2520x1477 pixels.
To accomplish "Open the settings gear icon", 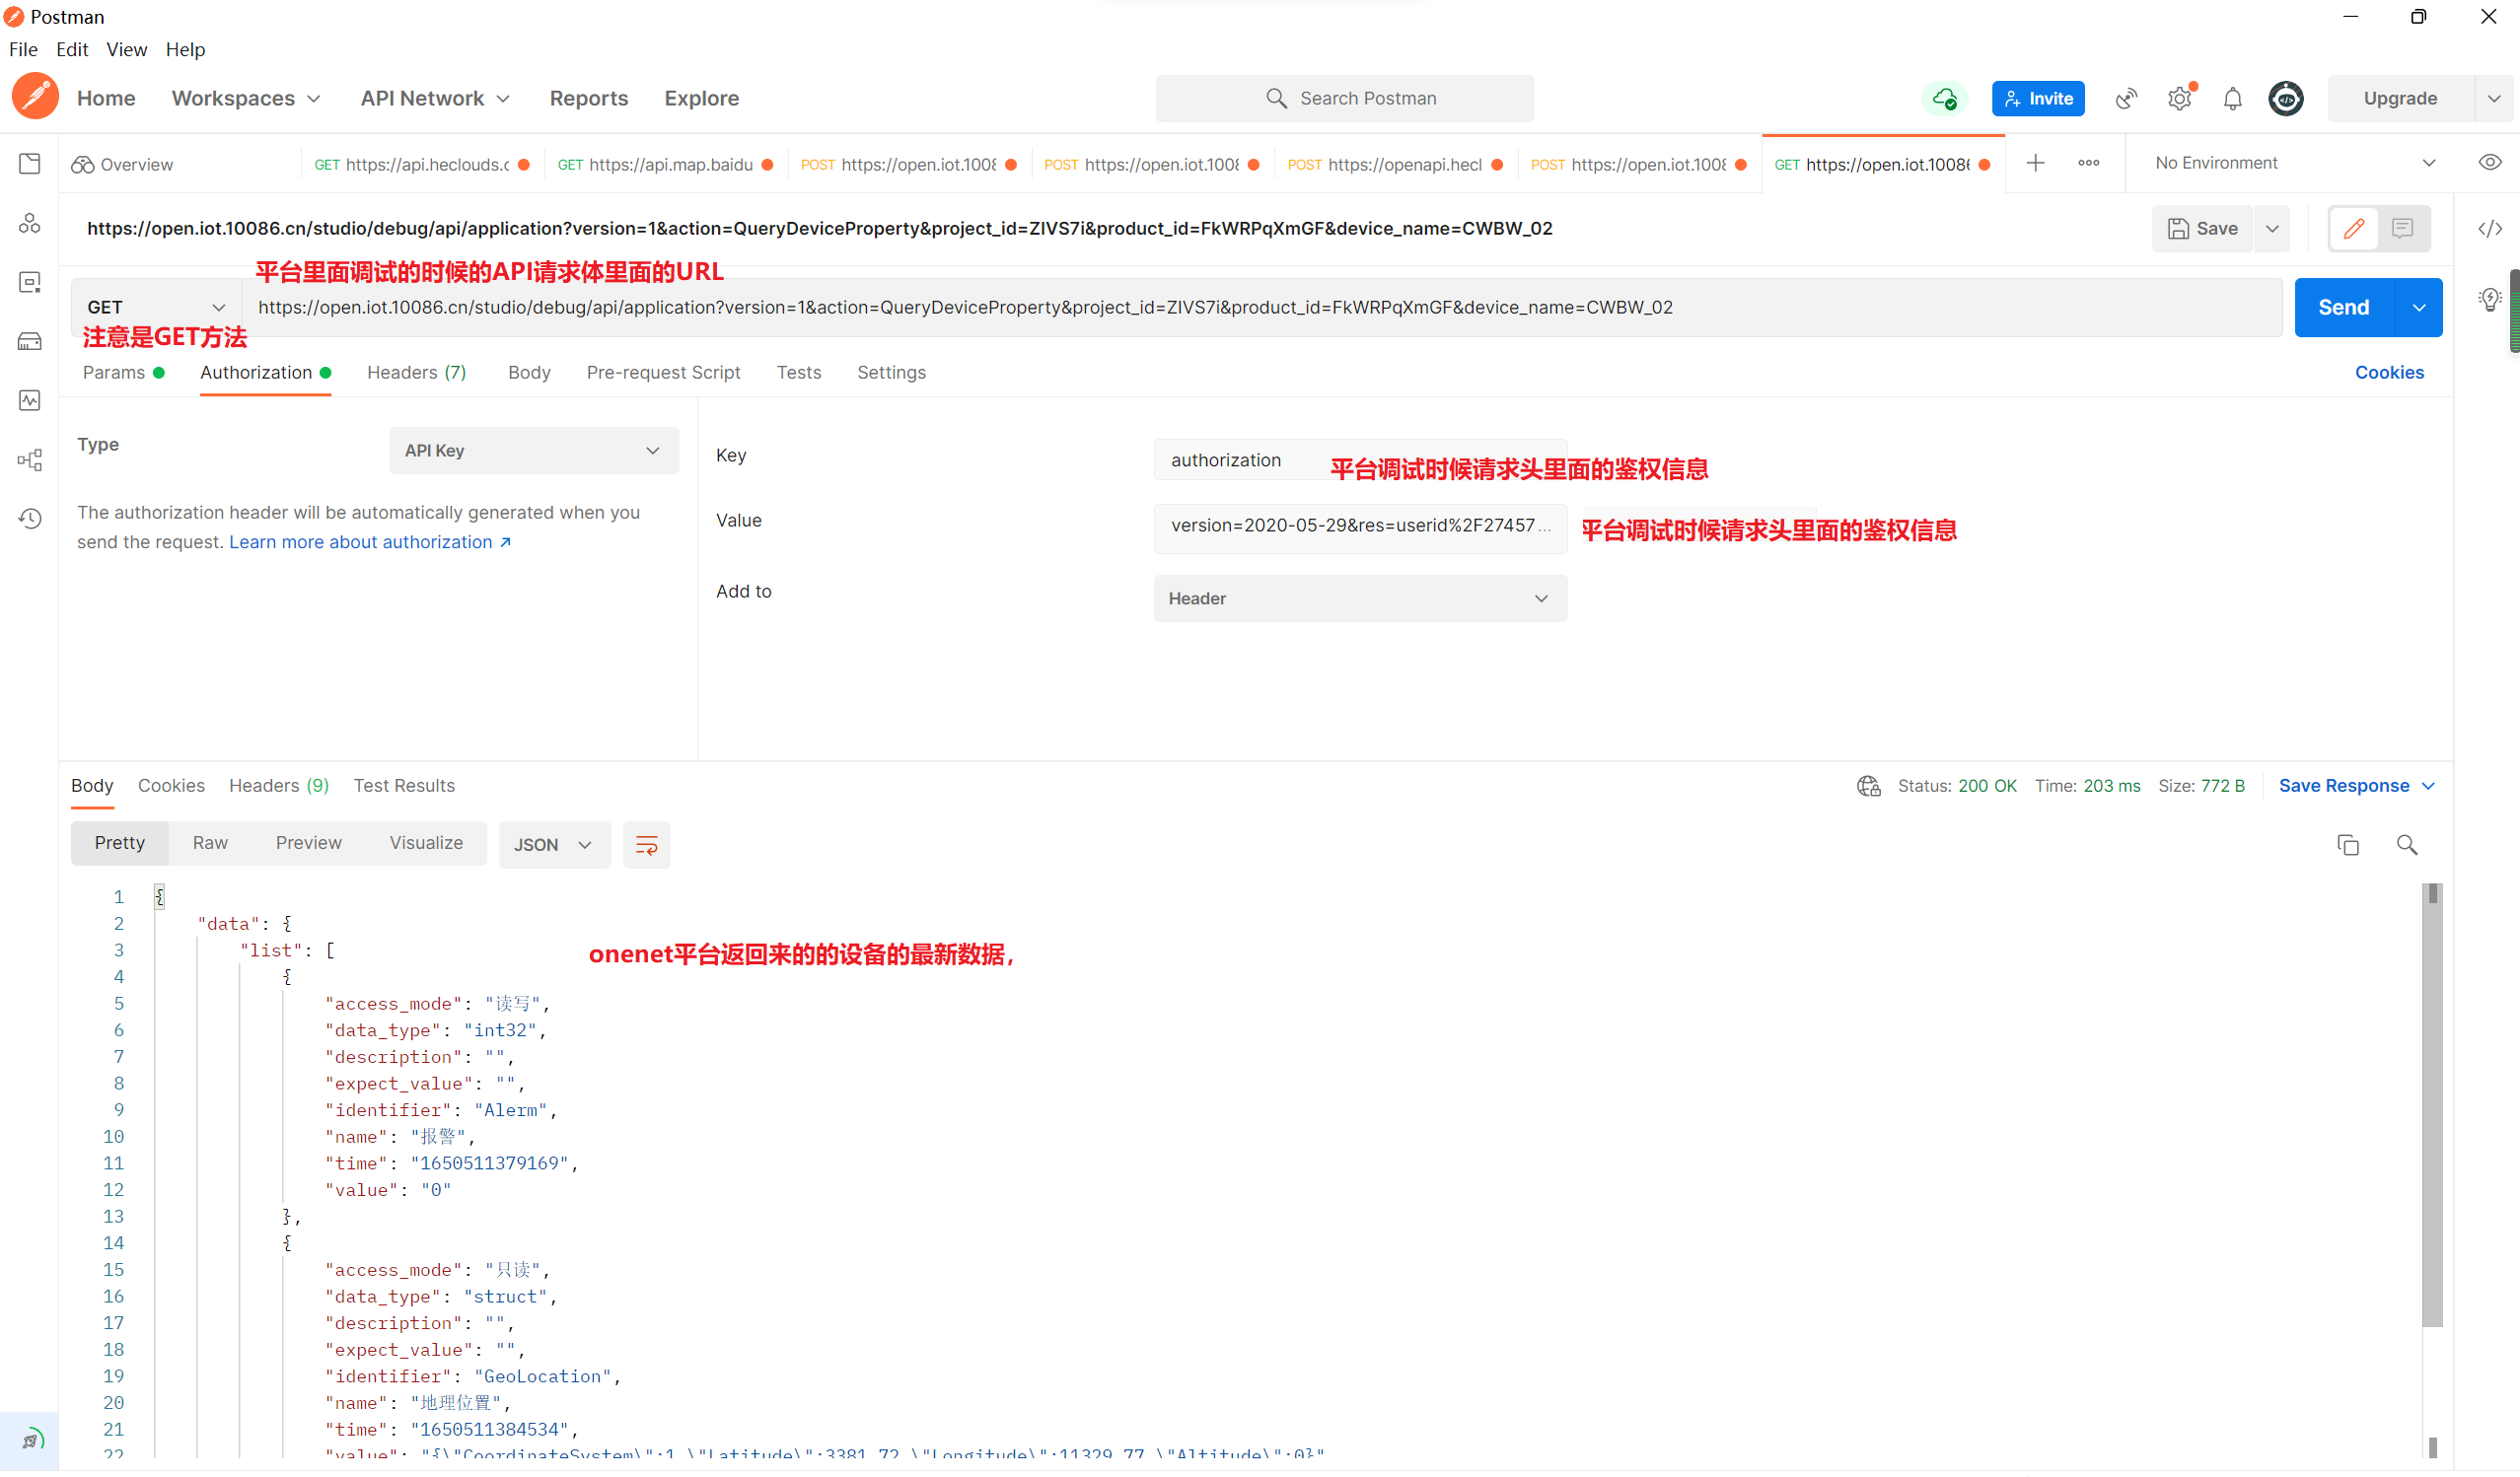I will 2179,99.
